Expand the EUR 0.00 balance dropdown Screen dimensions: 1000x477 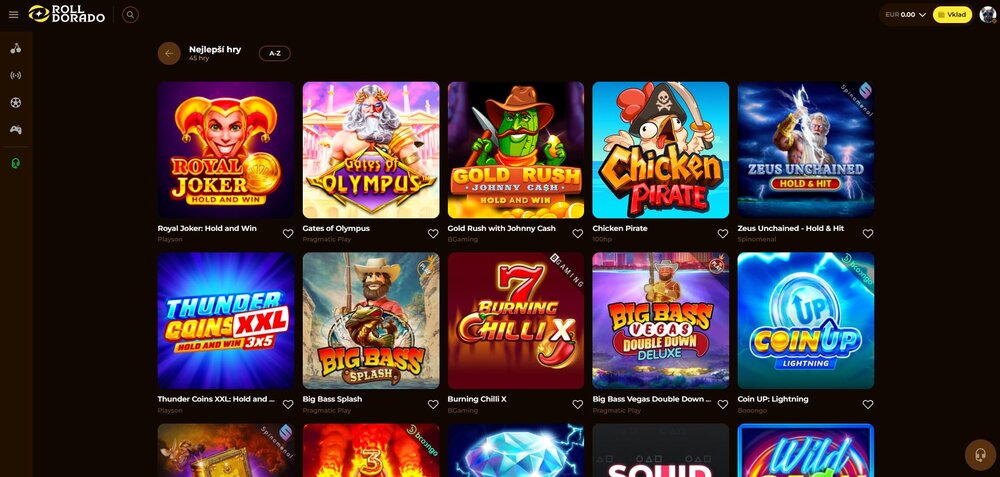[x=904, y=15]
